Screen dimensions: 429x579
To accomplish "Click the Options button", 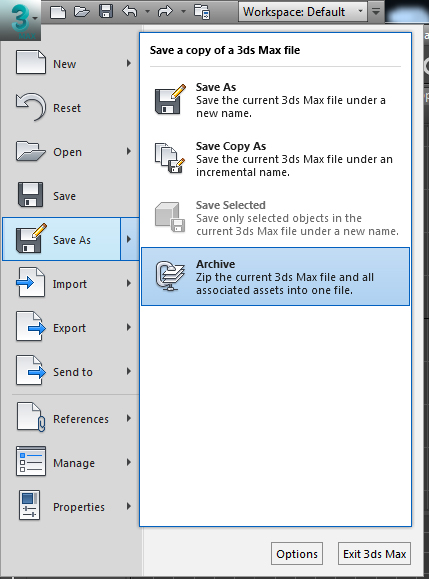I will [297, 554].
